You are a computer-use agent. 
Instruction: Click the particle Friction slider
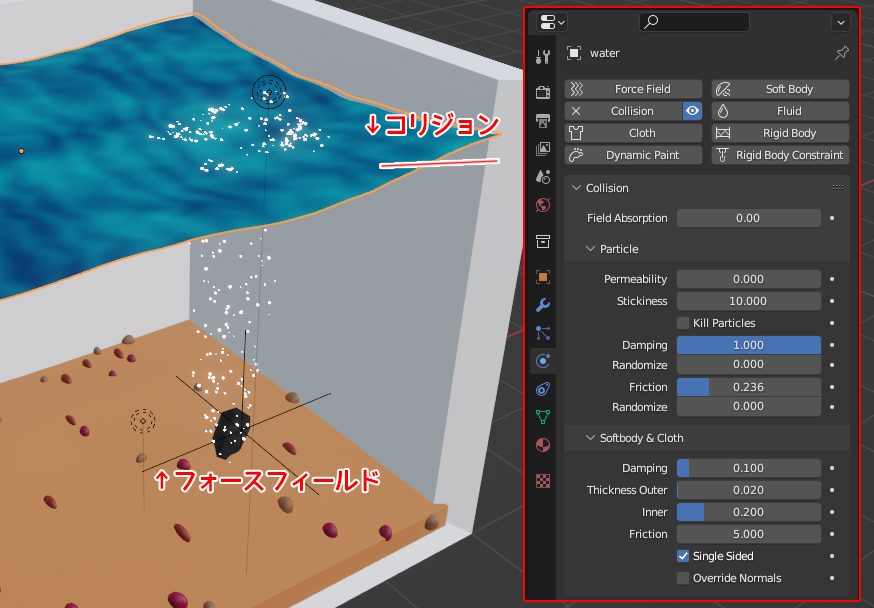pos(748,387)
